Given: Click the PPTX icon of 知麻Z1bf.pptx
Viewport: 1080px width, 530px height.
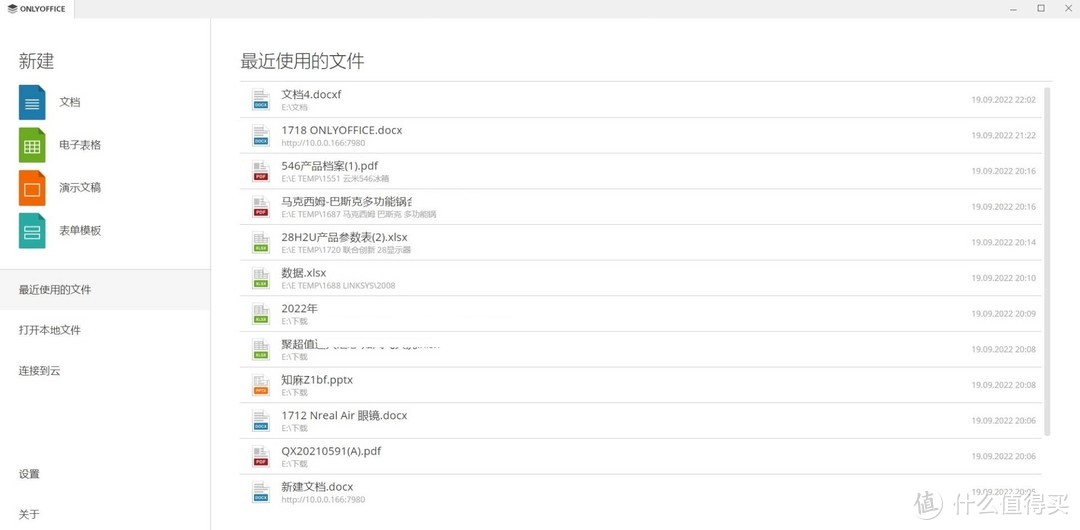Looking at the screenshot, I should click(x=260, y=385).
